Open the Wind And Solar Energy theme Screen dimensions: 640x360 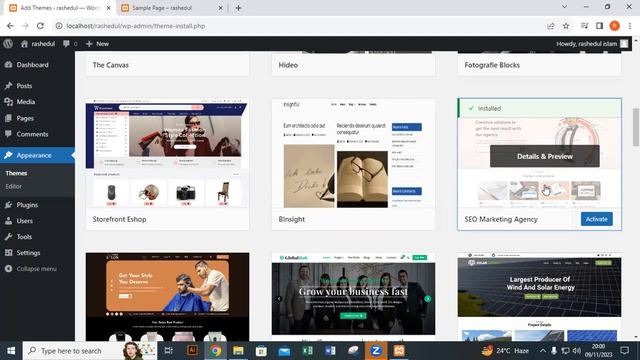tap(539, 296)
